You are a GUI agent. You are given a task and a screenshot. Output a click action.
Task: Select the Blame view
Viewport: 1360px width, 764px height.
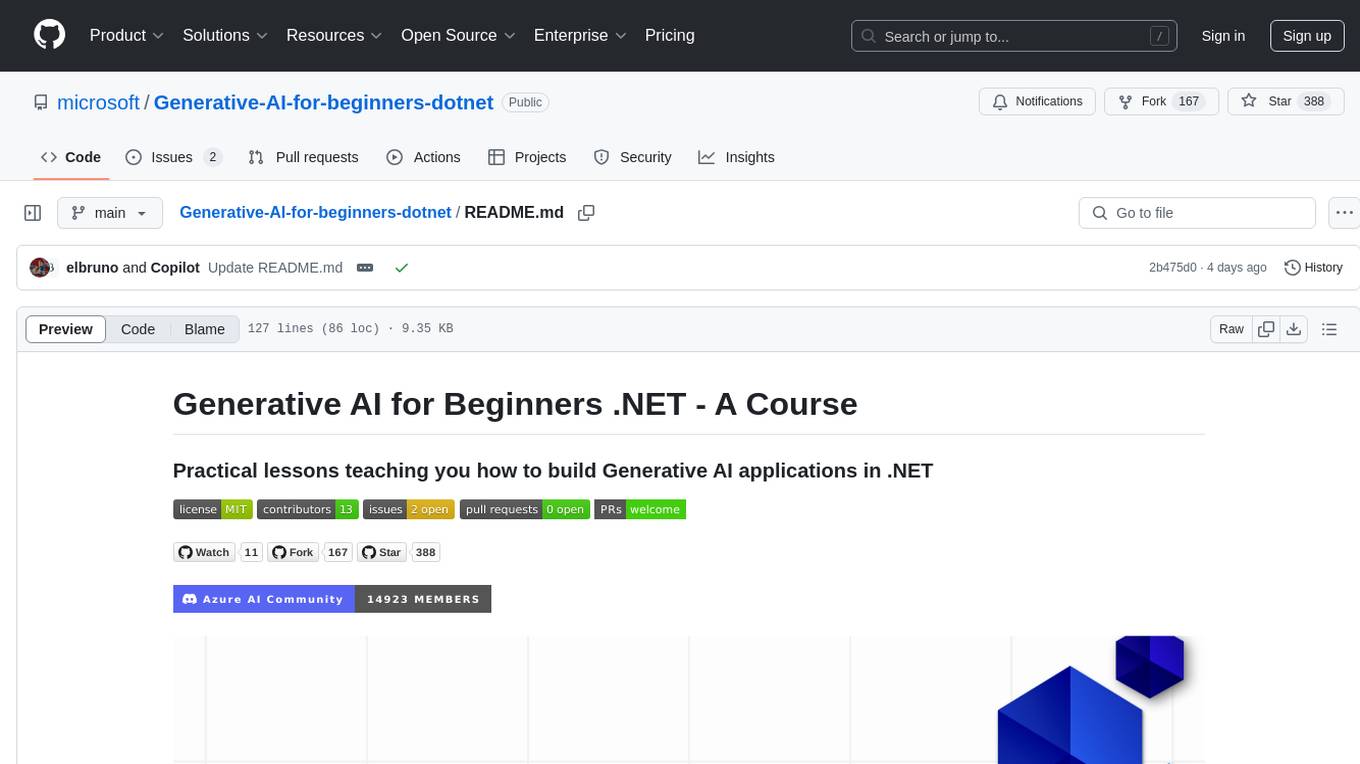click(204, 329)
